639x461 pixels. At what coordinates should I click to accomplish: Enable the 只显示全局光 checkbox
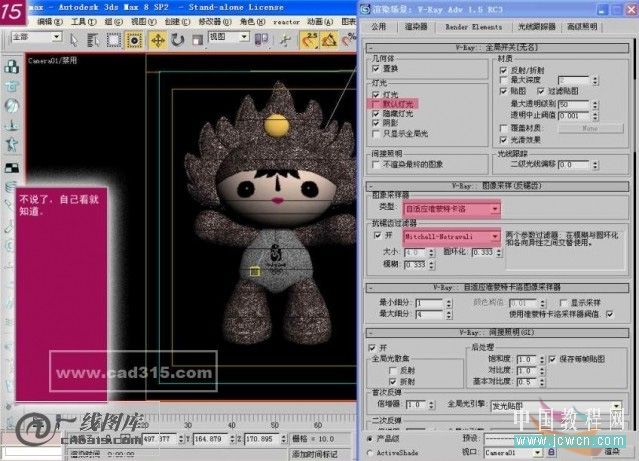pos(376,134)
